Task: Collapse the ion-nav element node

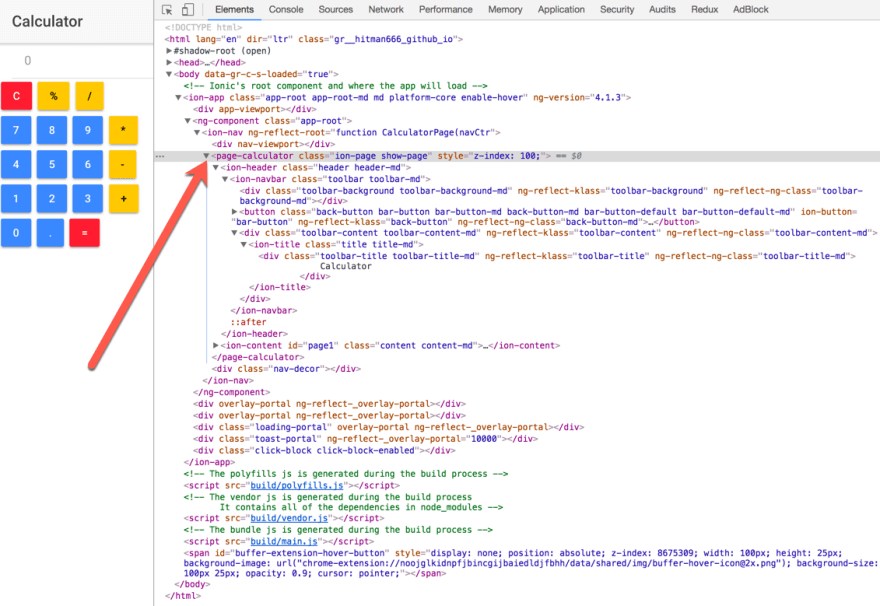Action: click(197, 132)
